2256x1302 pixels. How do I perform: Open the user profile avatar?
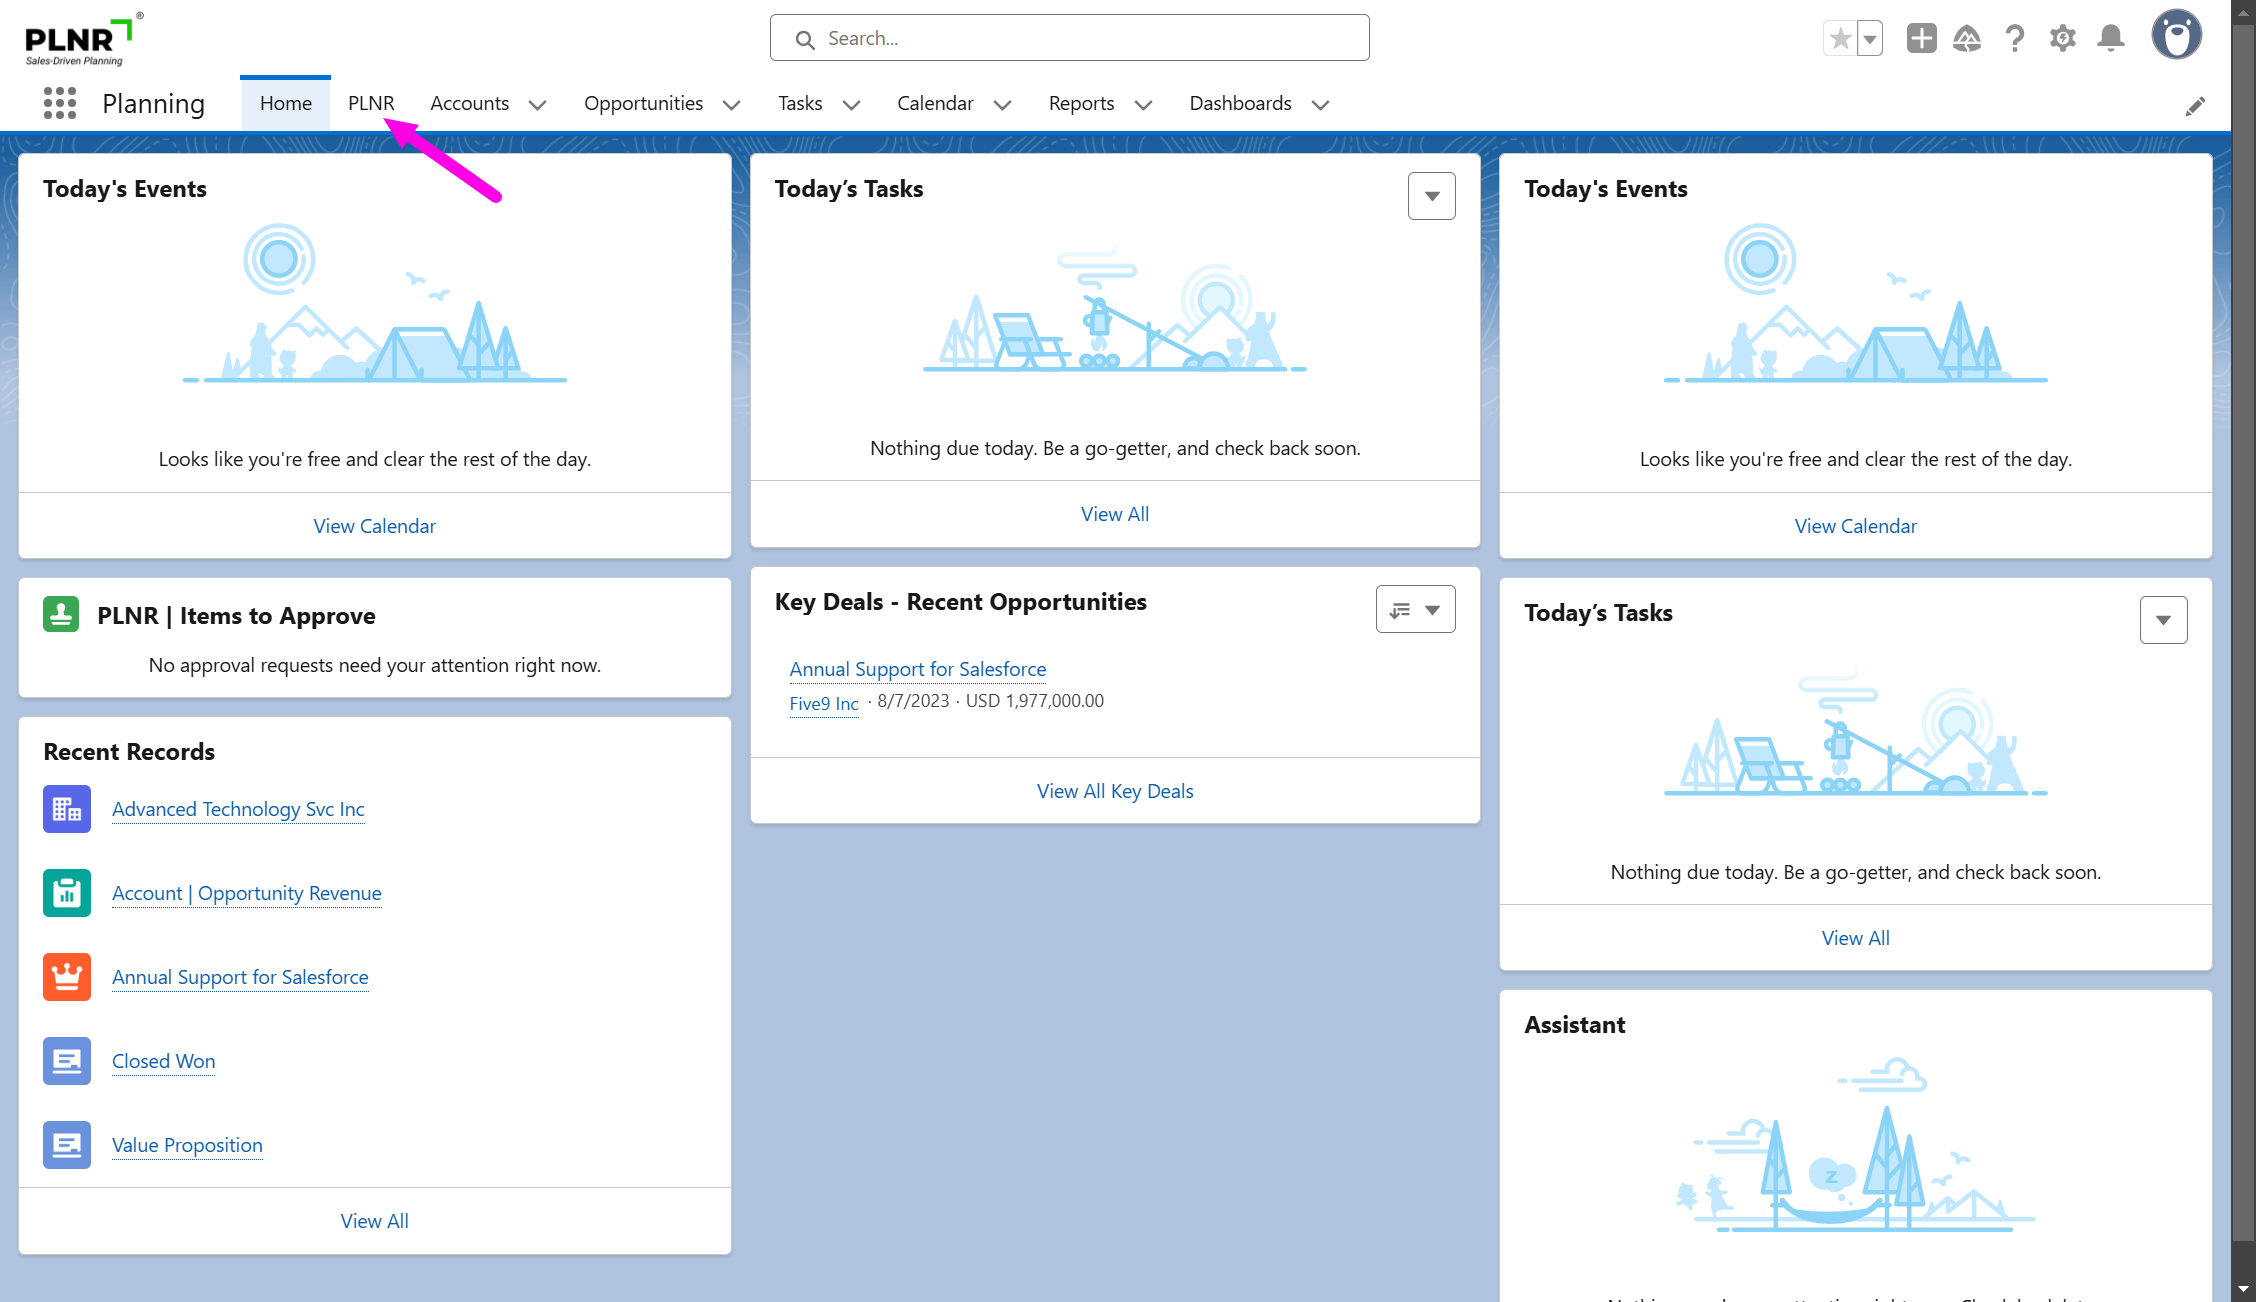coord(2177,36)
